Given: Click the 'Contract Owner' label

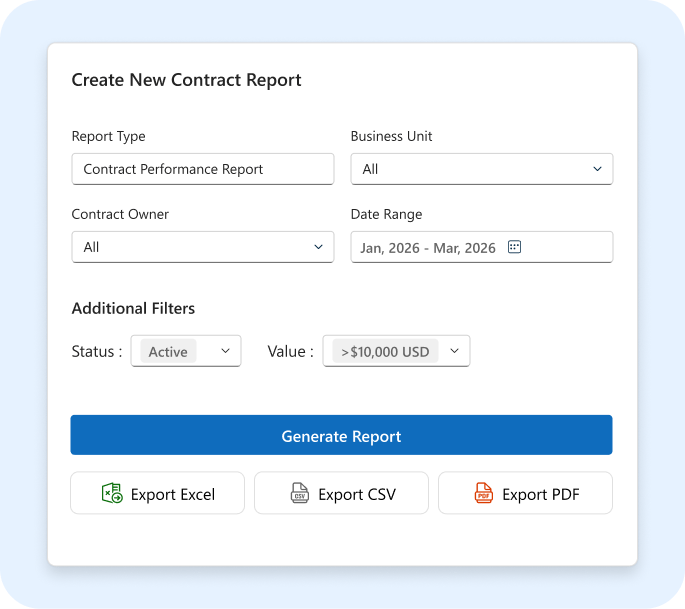Looking at the screenshot, I should pyautogui.click(x=120, y=215).
